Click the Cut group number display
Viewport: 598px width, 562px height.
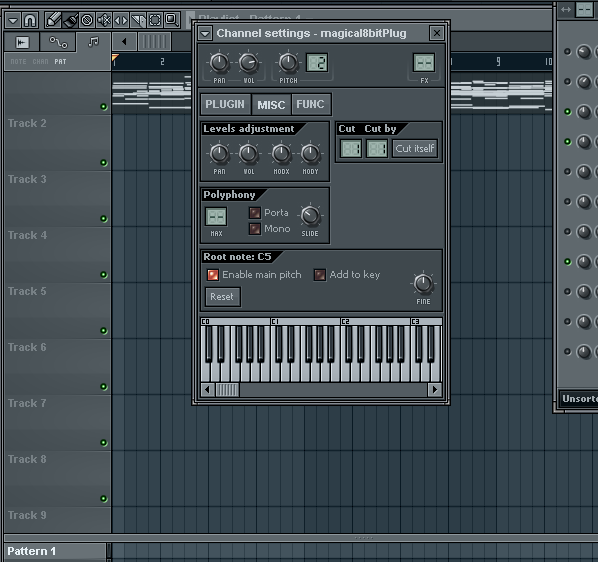tap(350, 149)
